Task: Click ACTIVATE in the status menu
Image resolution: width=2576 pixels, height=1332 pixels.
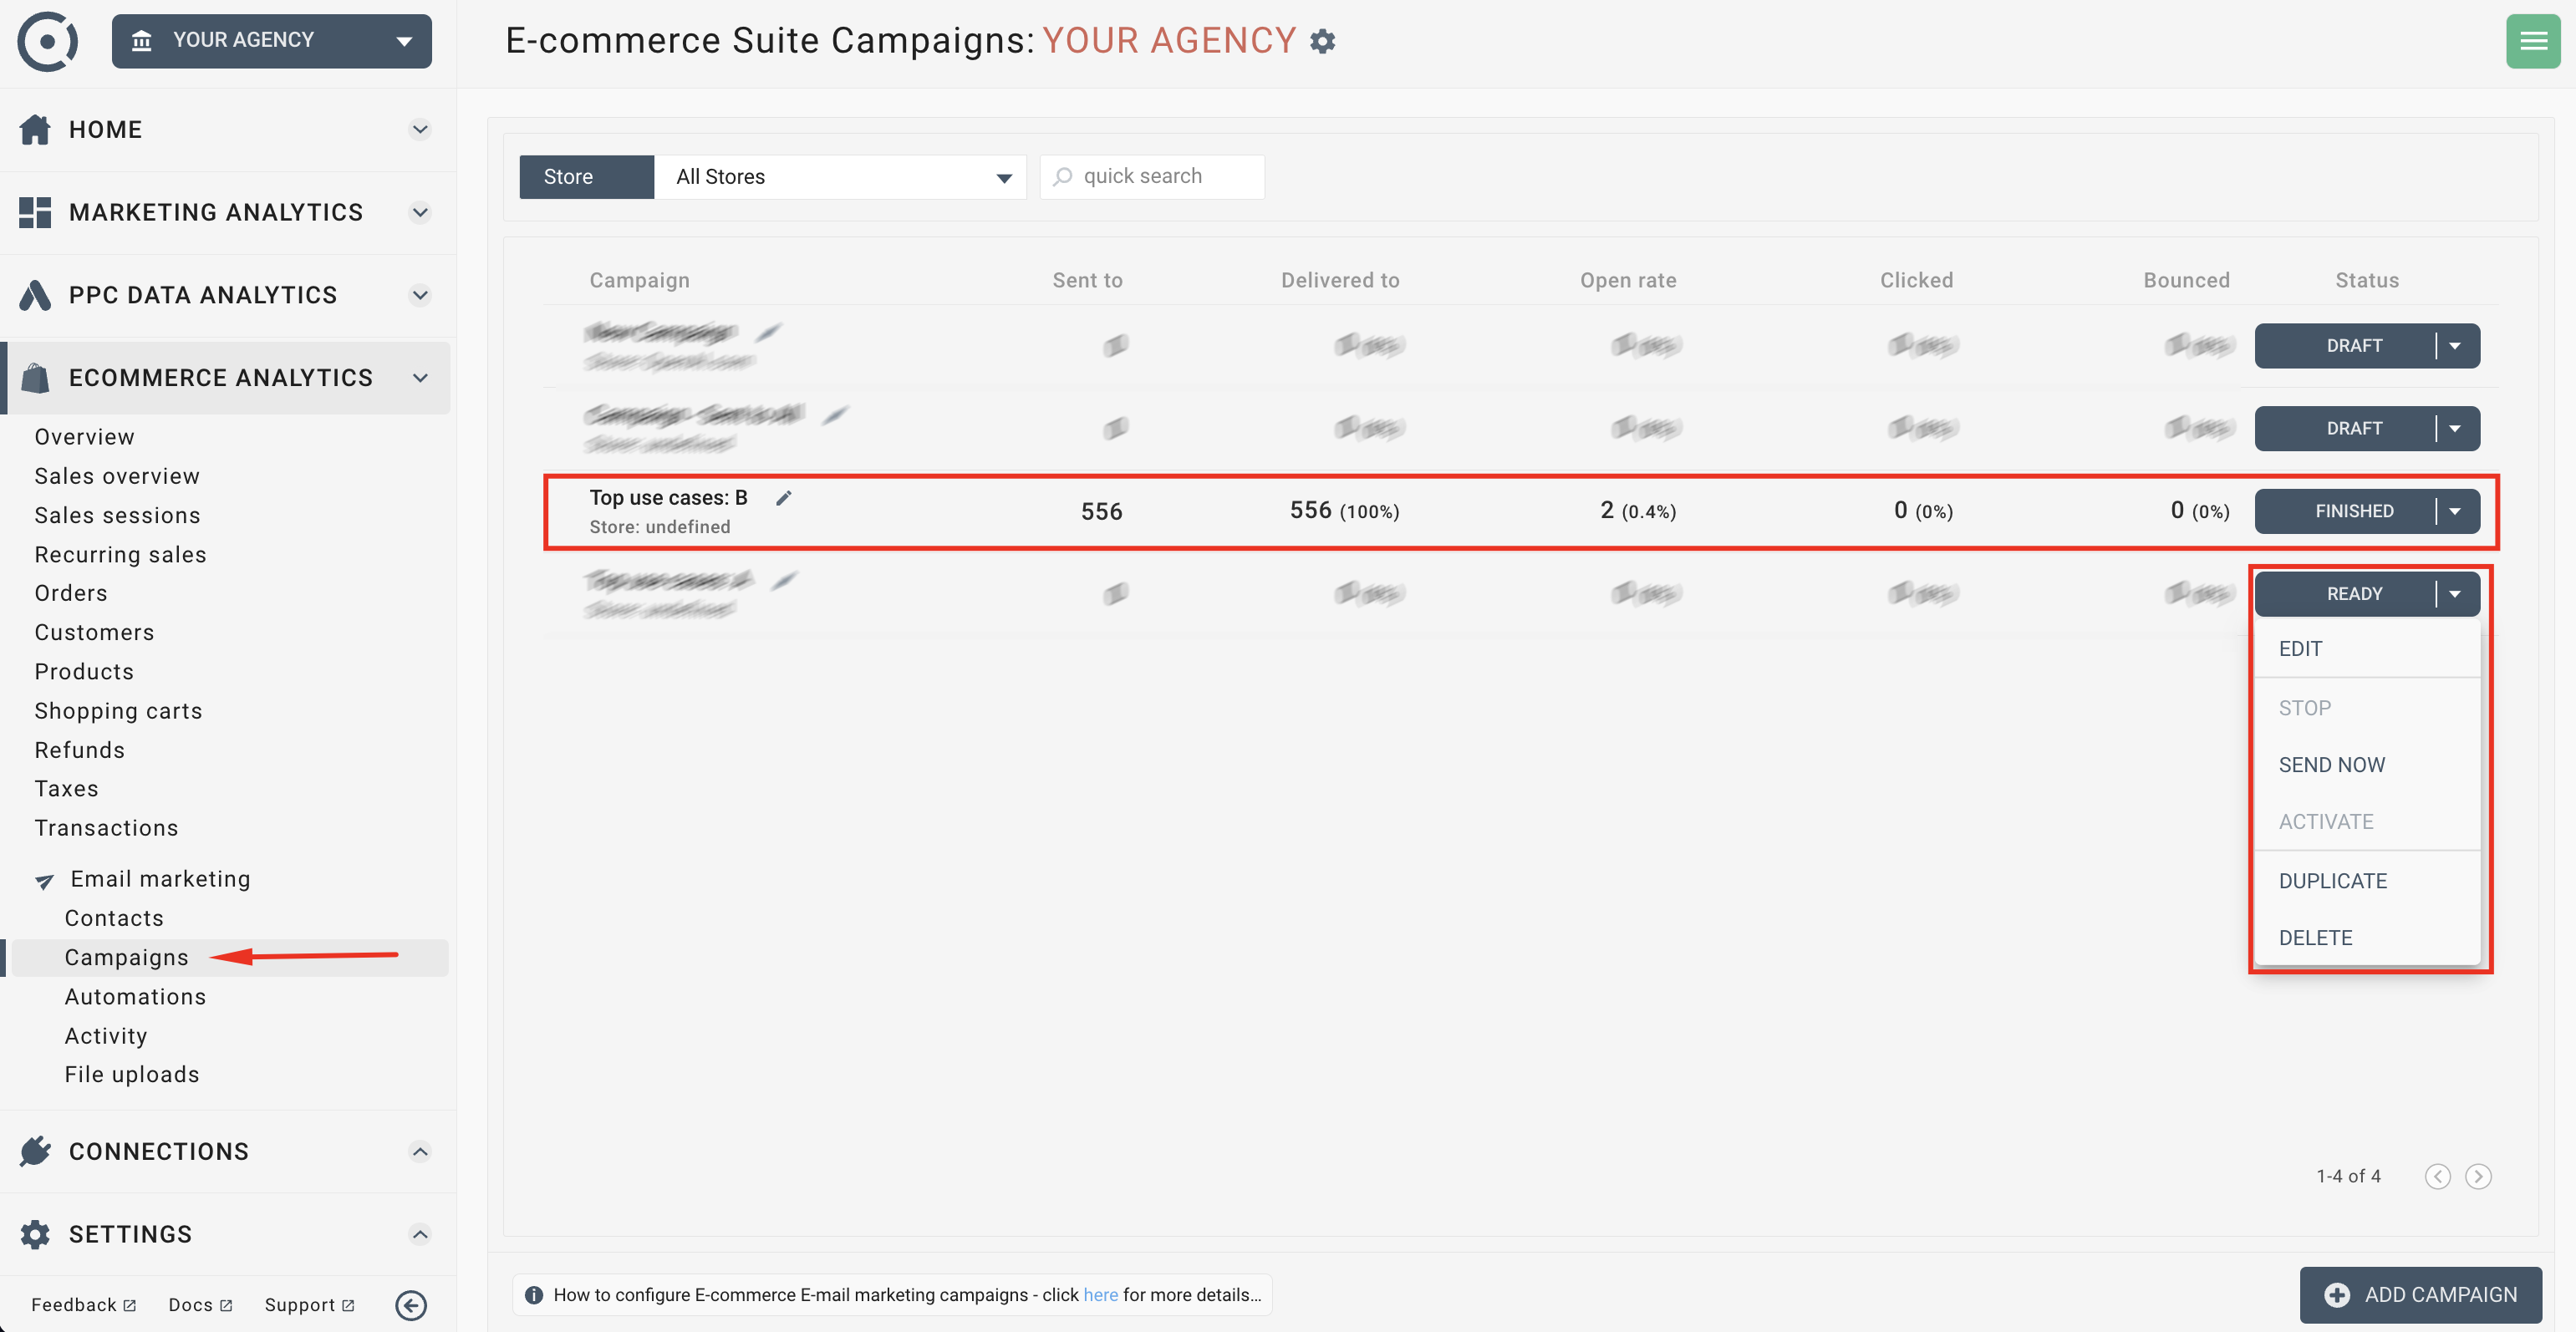Action: click(2367, 822)
